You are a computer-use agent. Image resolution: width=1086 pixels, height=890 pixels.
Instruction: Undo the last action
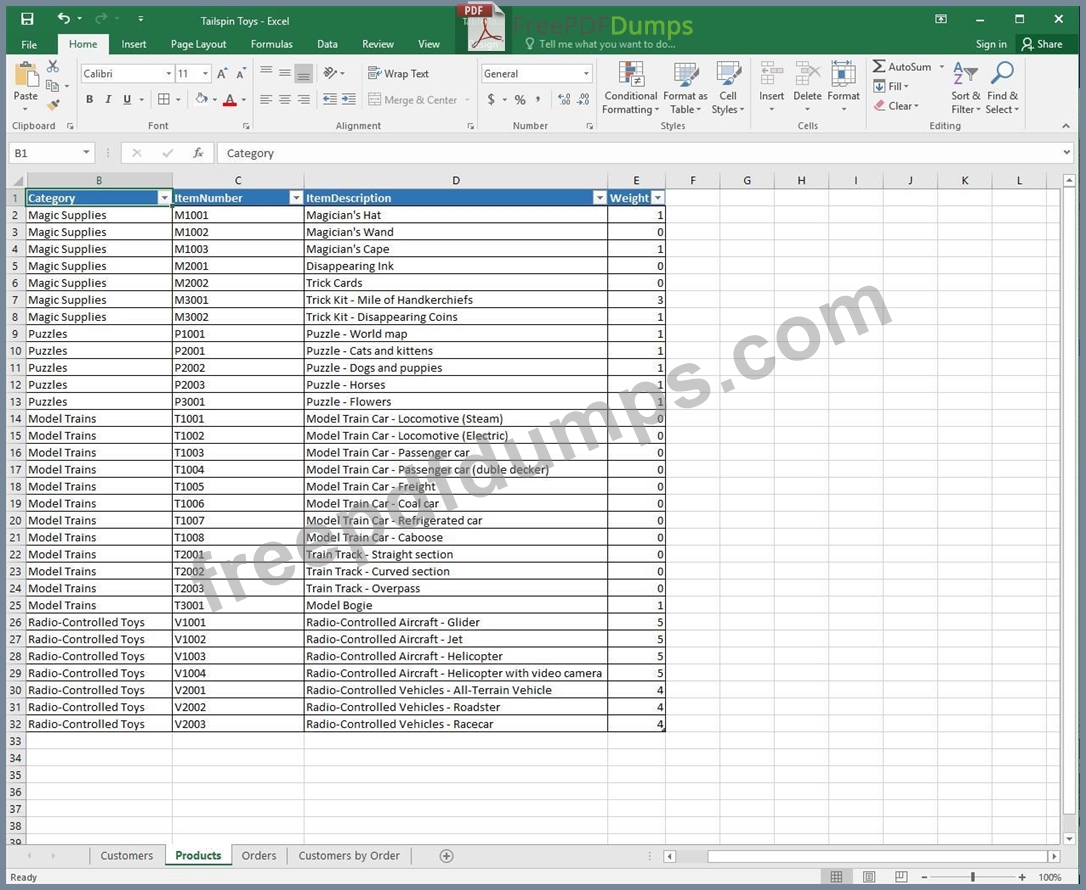click(x=64, y=19)
